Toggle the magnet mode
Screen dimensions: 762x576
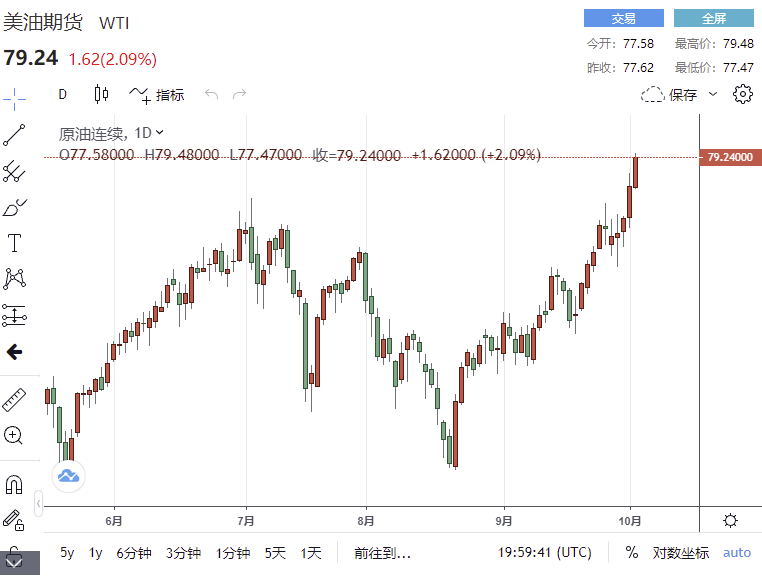coord(14,485)
